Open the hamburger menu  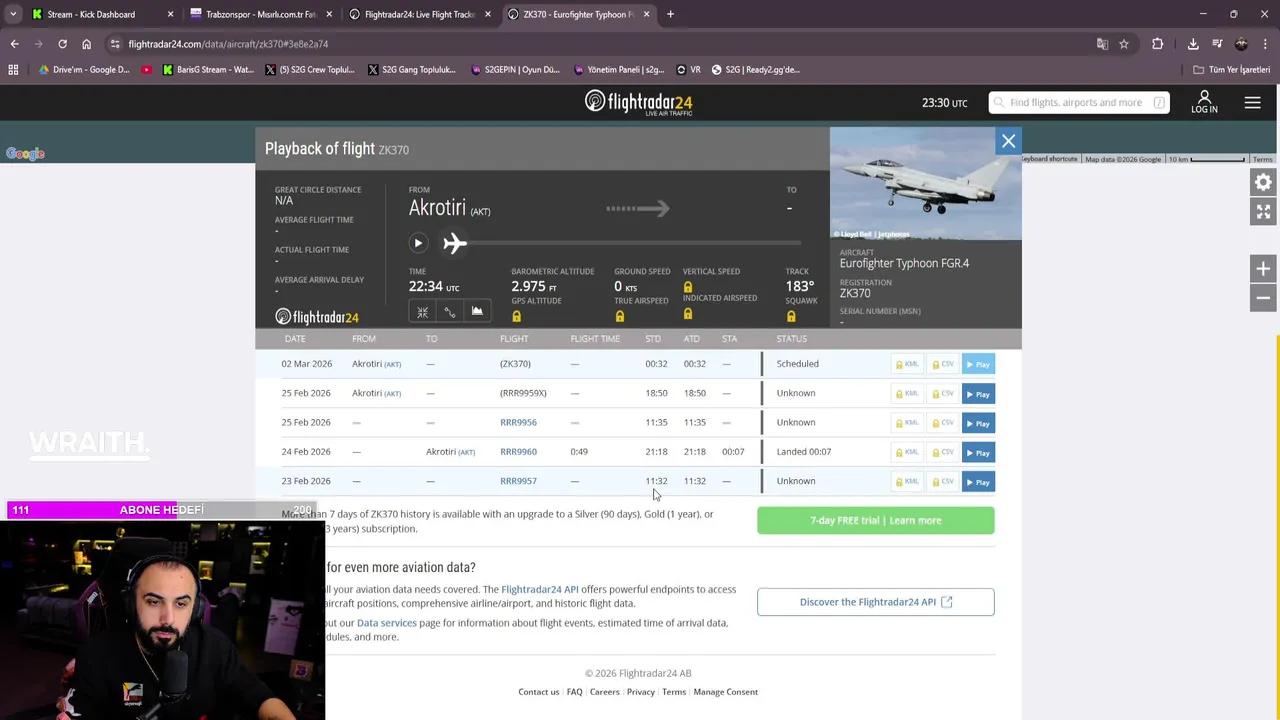[1252, 102]
